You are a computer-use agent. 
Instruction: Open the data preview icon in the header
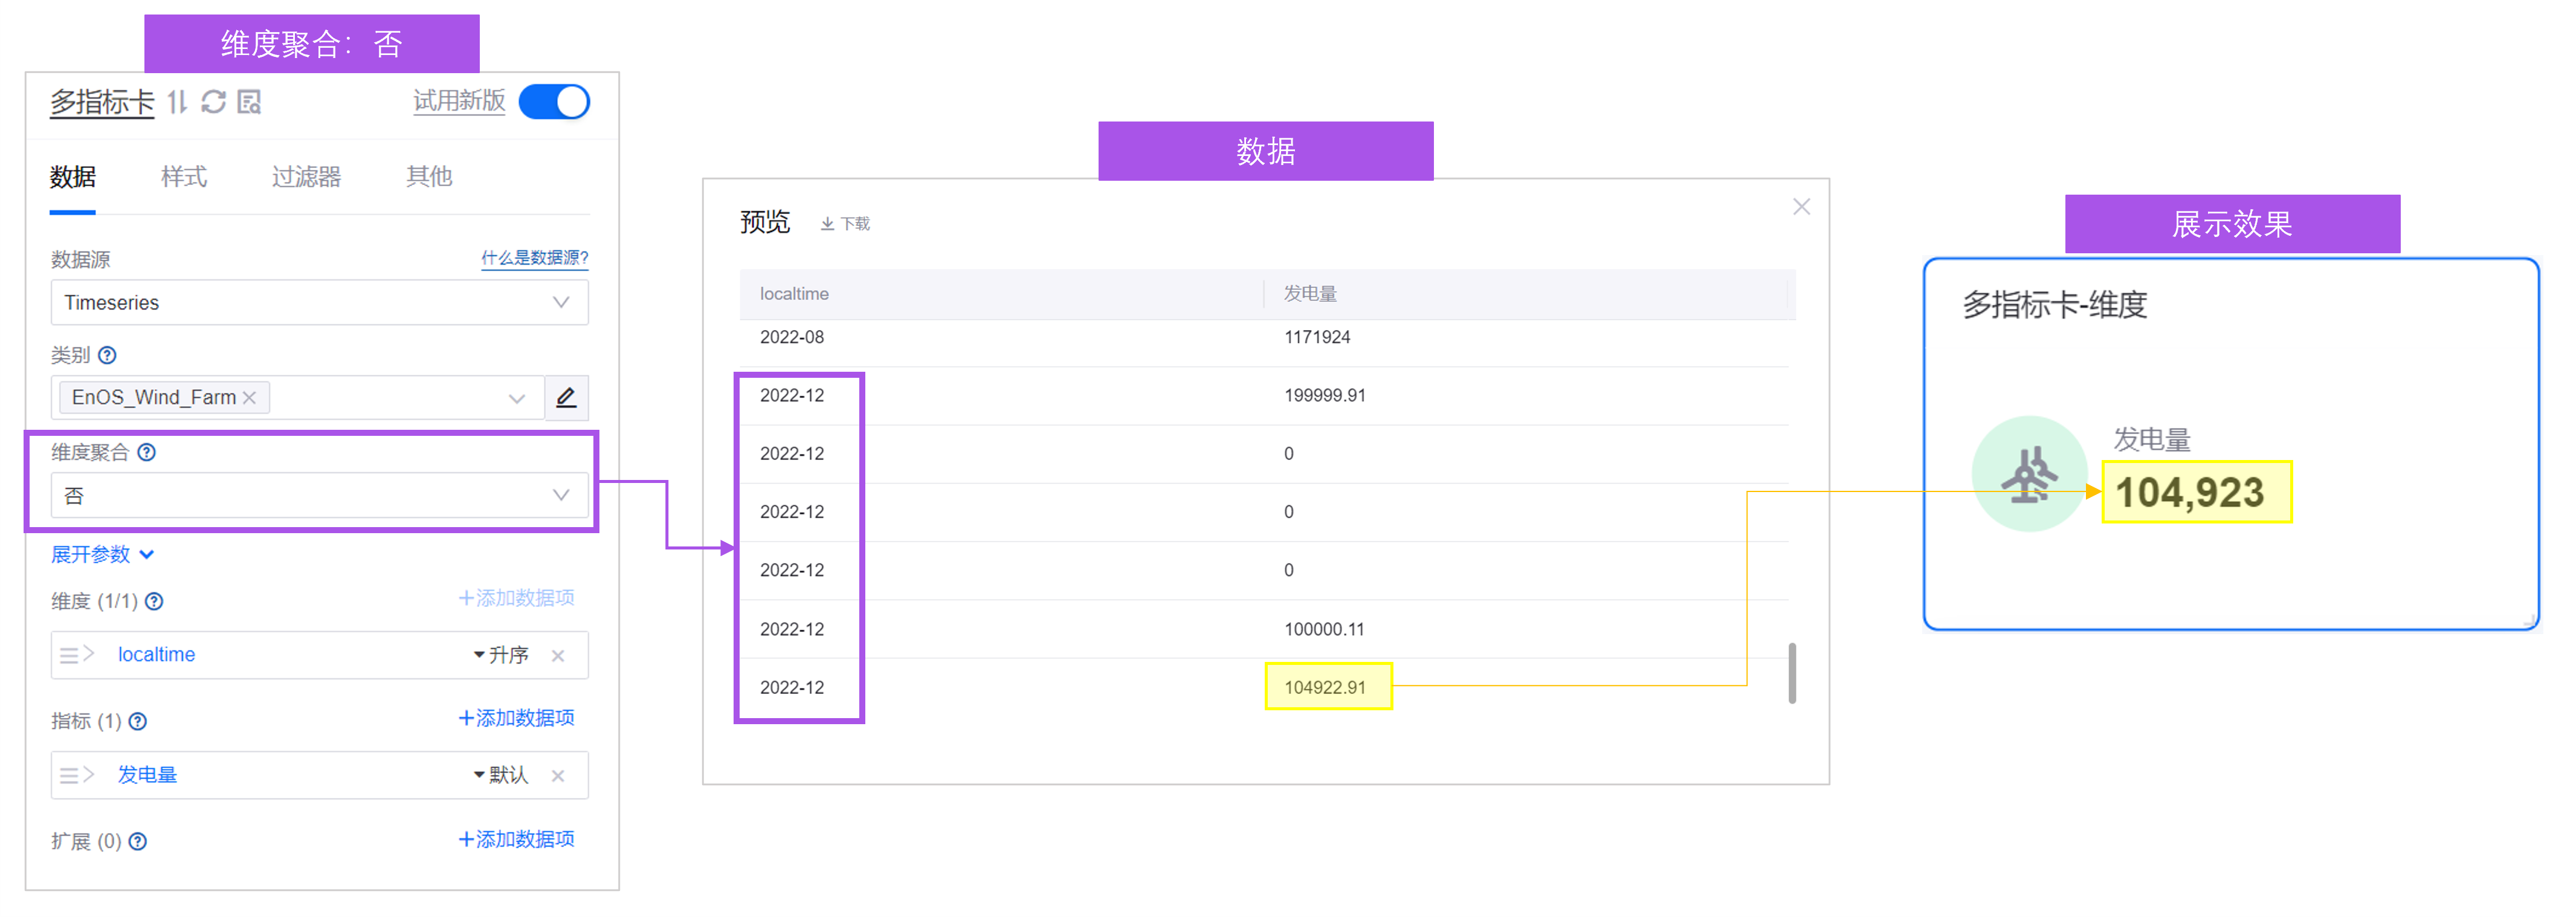[x=249, y=102]
